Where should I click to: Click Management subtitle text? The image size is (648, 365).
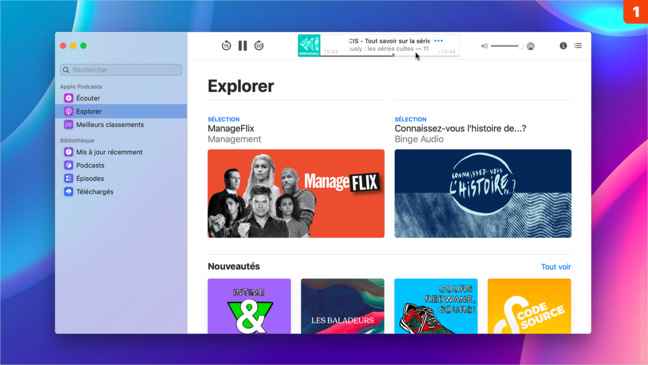point(234,139)
